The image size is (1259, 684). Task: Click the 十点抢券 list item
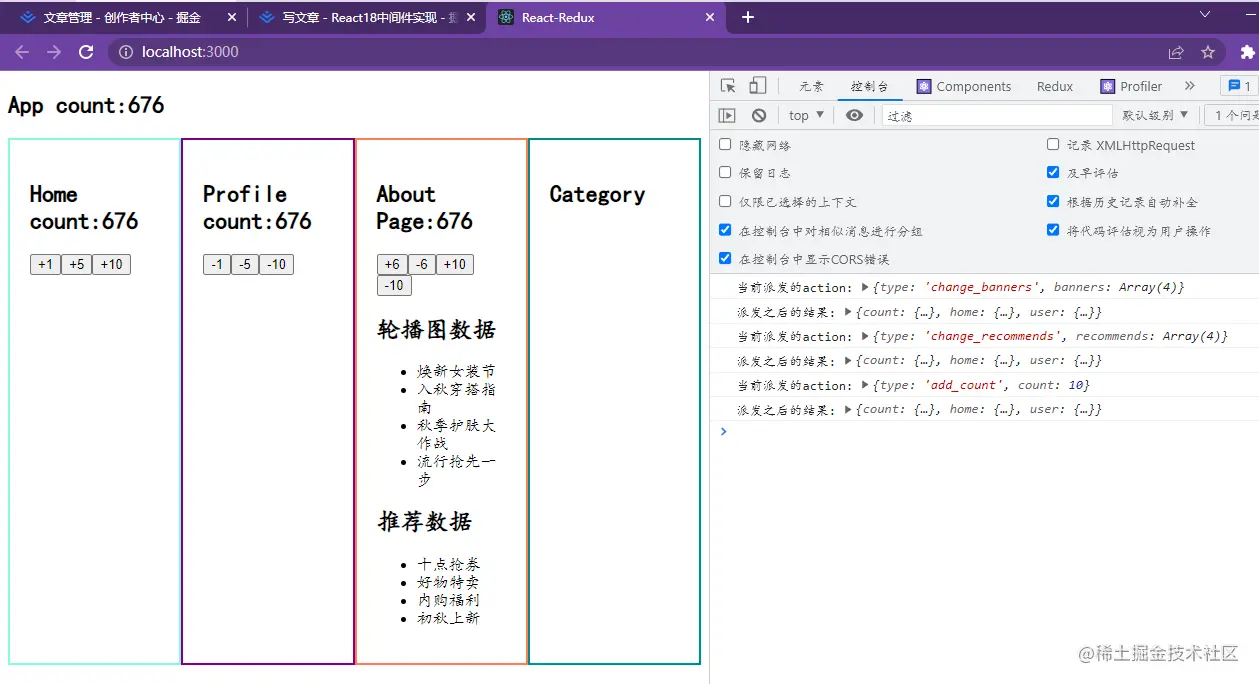coord(448,564)
